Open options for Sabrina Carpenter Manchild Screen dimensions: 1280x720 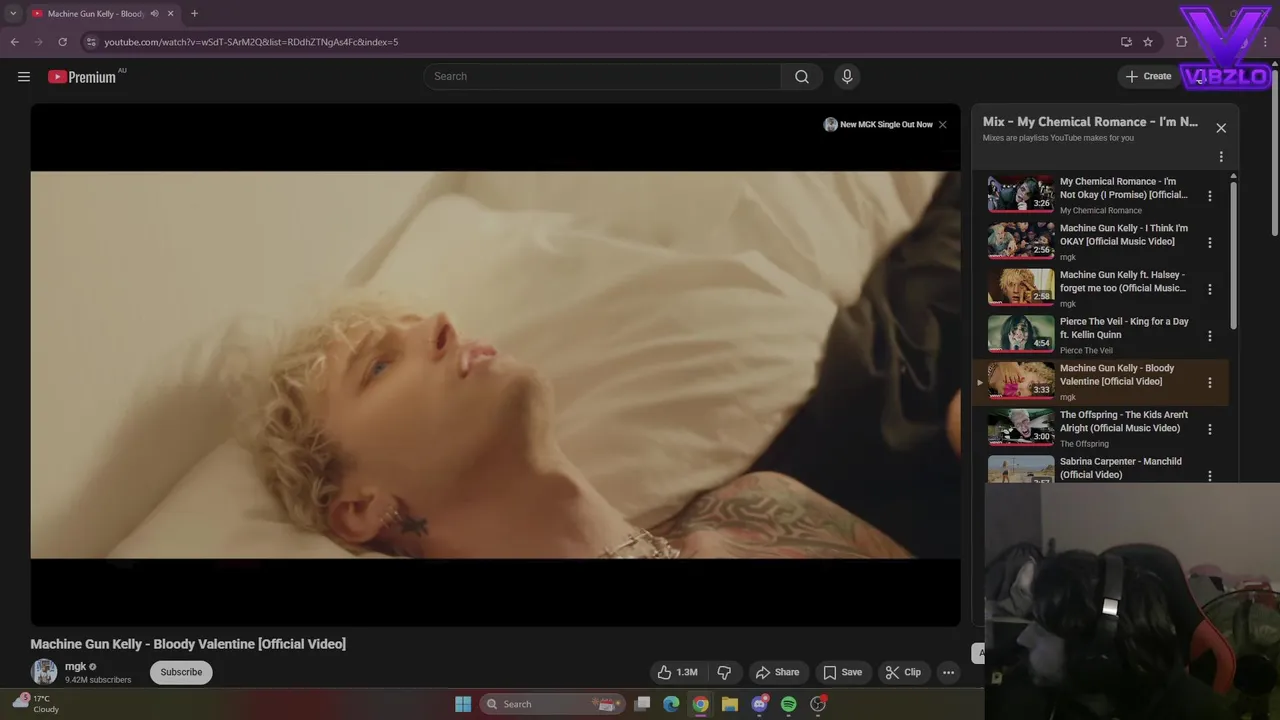[x=1210, y=475]
